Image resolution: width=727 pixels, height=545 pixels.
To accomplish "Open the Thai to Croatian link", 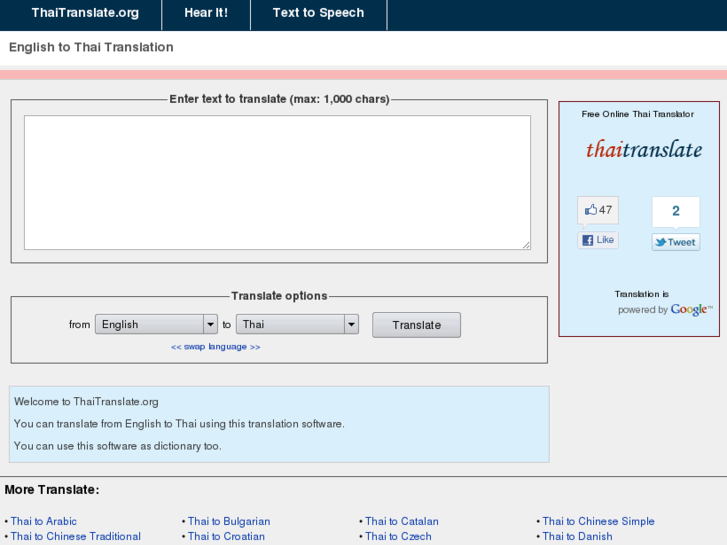I will [226, 536].
